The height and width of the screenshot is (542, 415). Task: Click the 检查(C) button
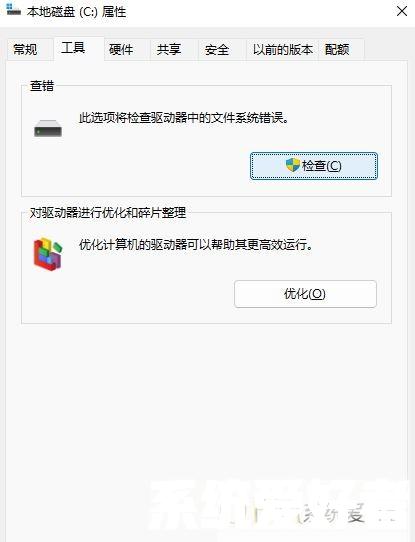[x=314, y=166]
